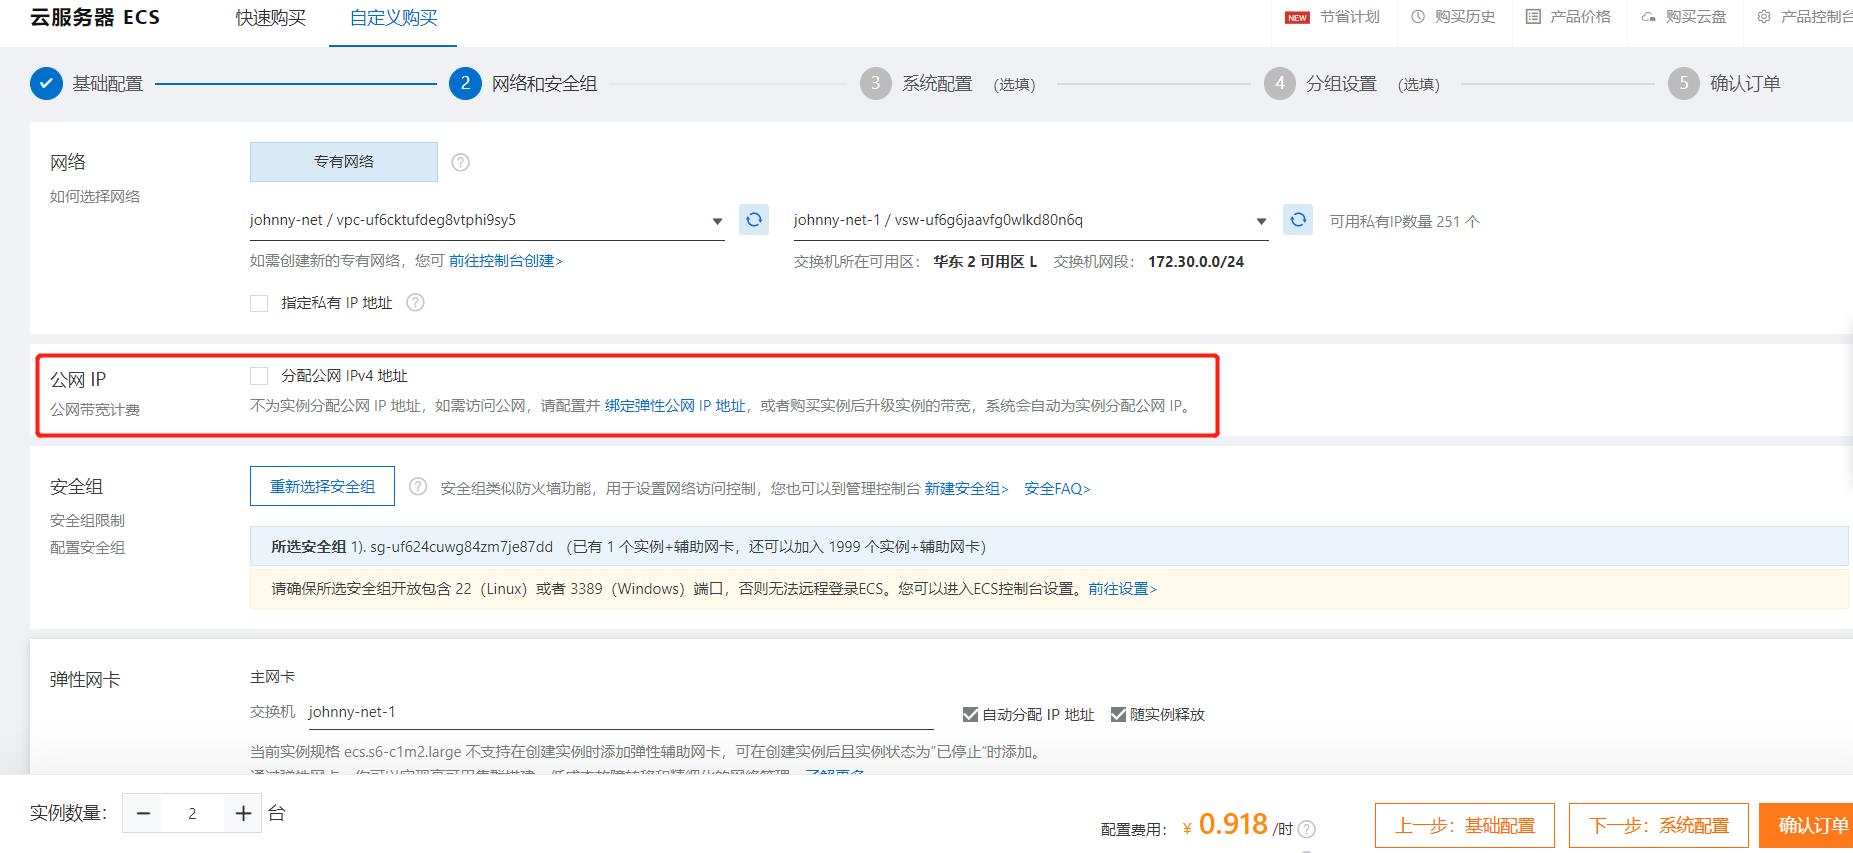1853x853 pixels.
Task: Switch to 快速购买 tab
Action: coord(271,18)
